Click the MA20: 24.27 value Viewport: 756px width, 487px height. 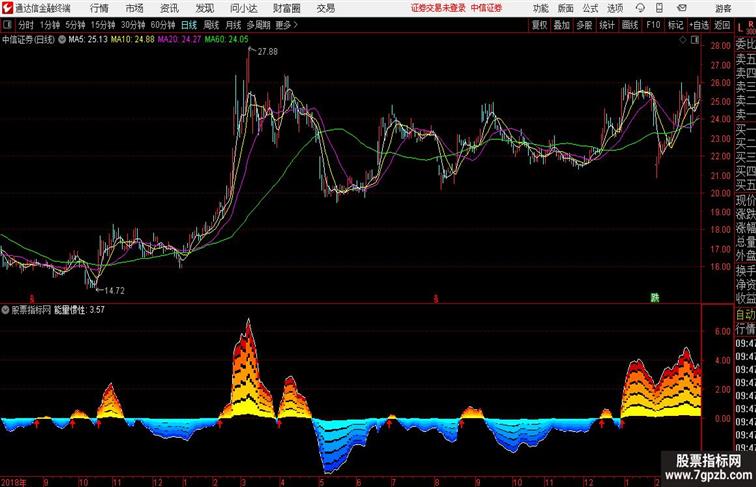[179, 40]
